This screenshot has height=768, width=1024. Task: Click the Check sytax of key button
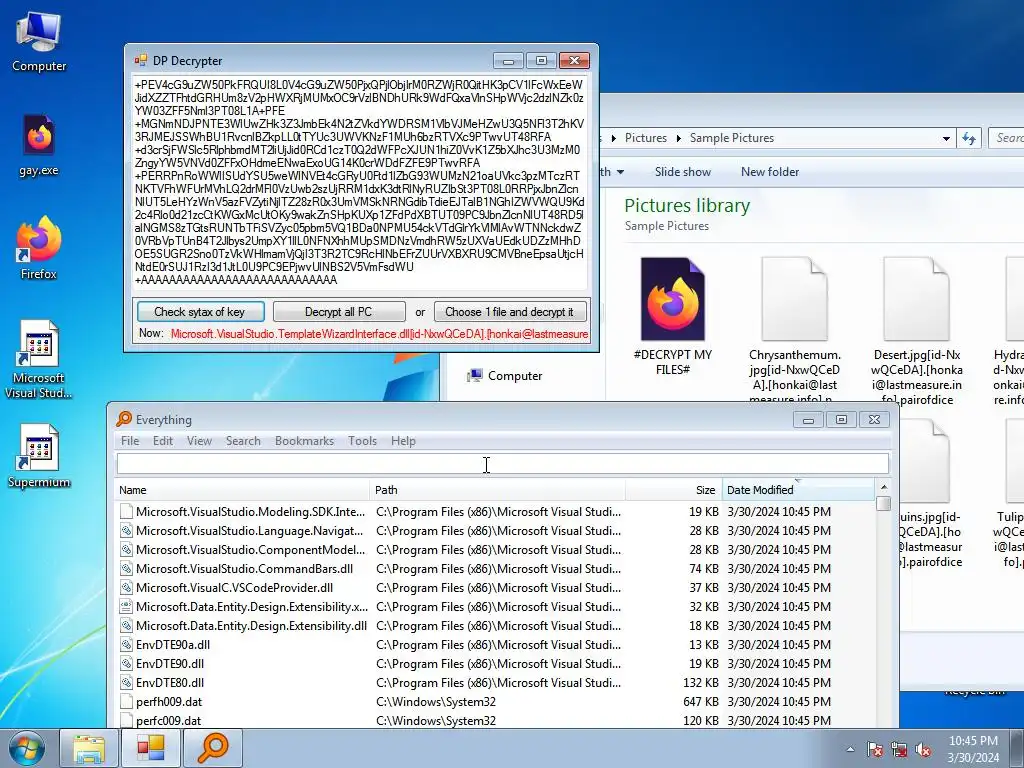click(x=200, y=312)
